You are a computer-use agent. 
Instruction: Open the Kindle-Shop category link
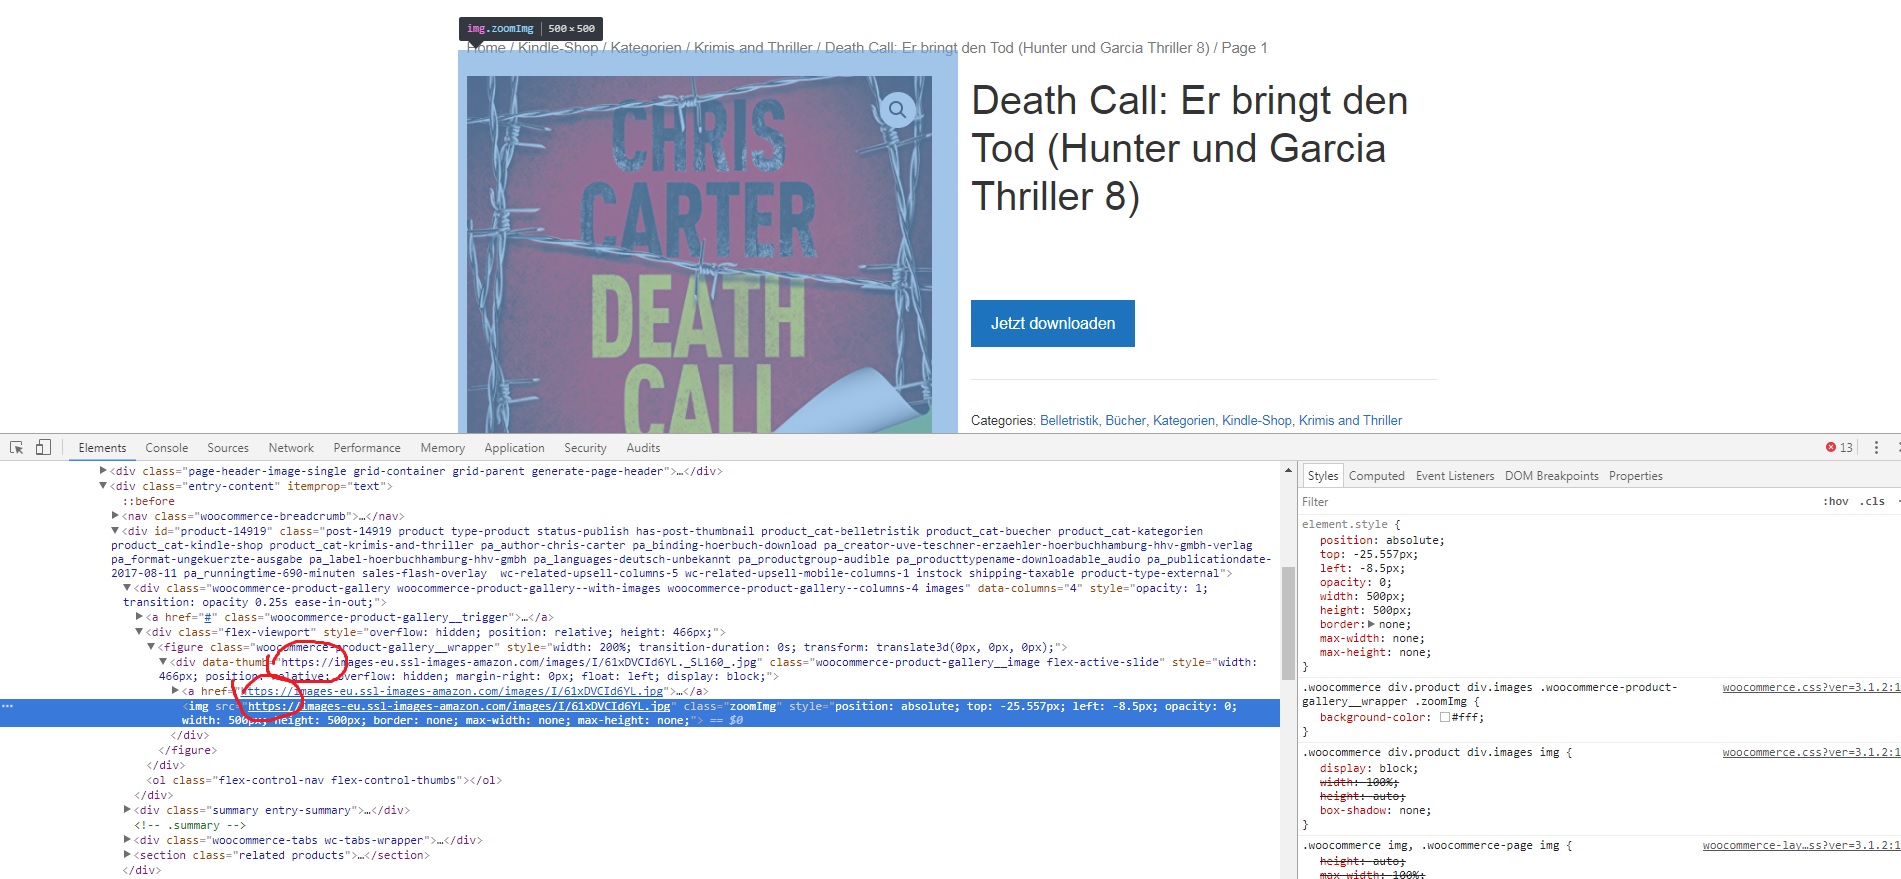coord(1257,421)
